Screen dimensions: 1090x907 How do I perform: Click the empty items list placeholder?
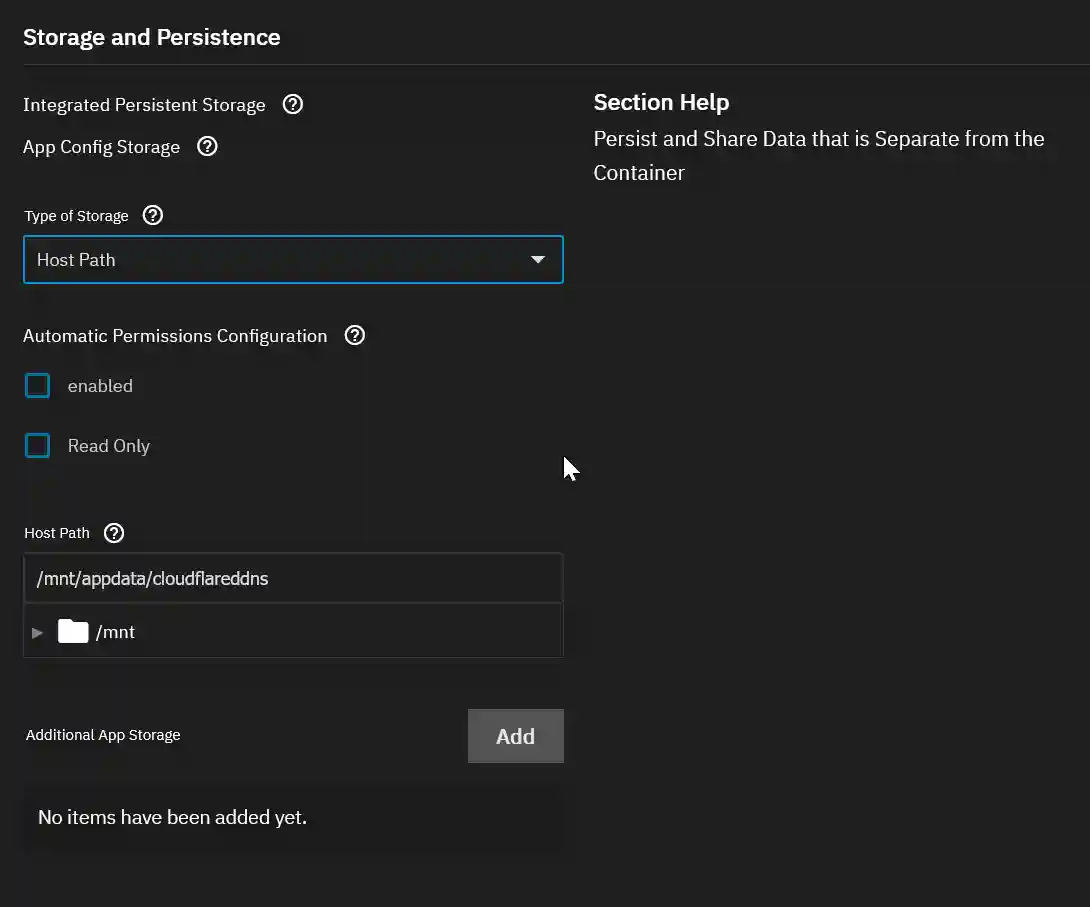point(171,817)
